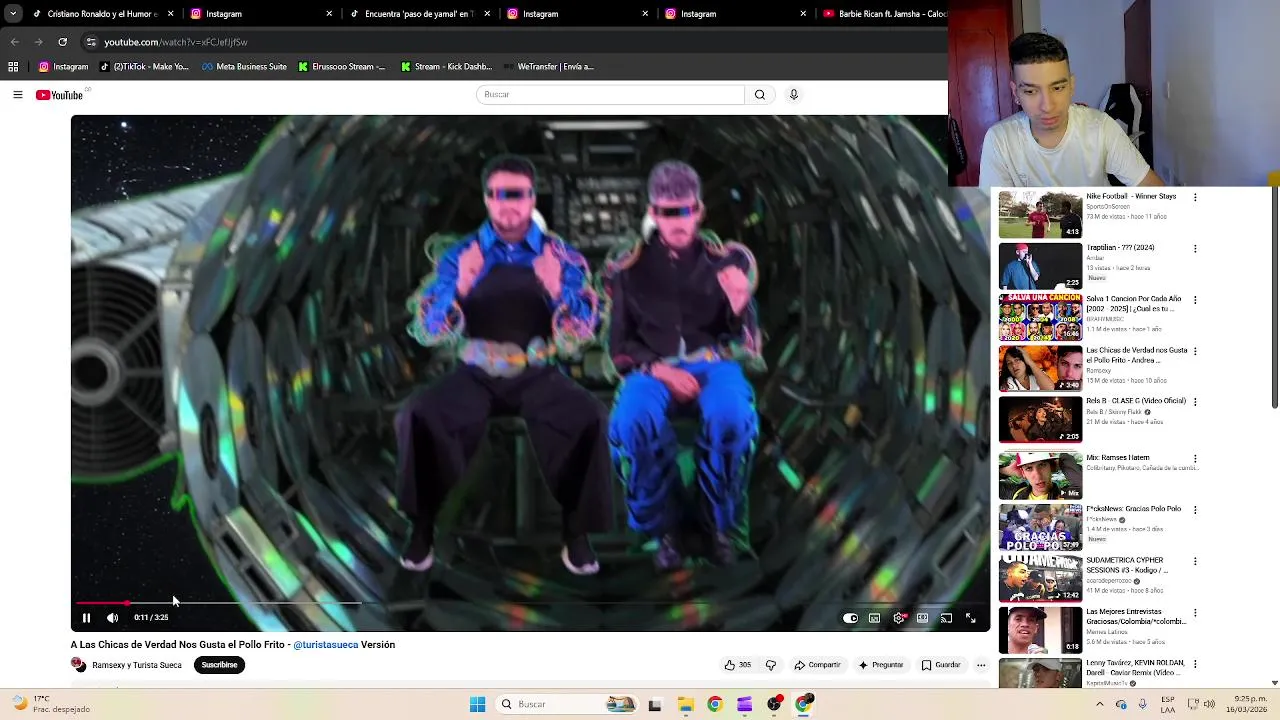Screen dimensions: 1280x720
Task: Open options for Mix: Ramses Hatem
Action: click(x=1195, y=459)
